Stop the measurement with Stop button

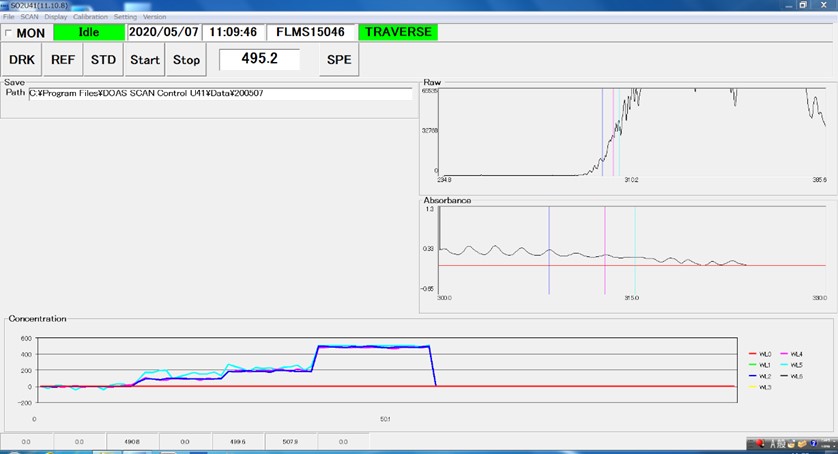tap(186, 59)
